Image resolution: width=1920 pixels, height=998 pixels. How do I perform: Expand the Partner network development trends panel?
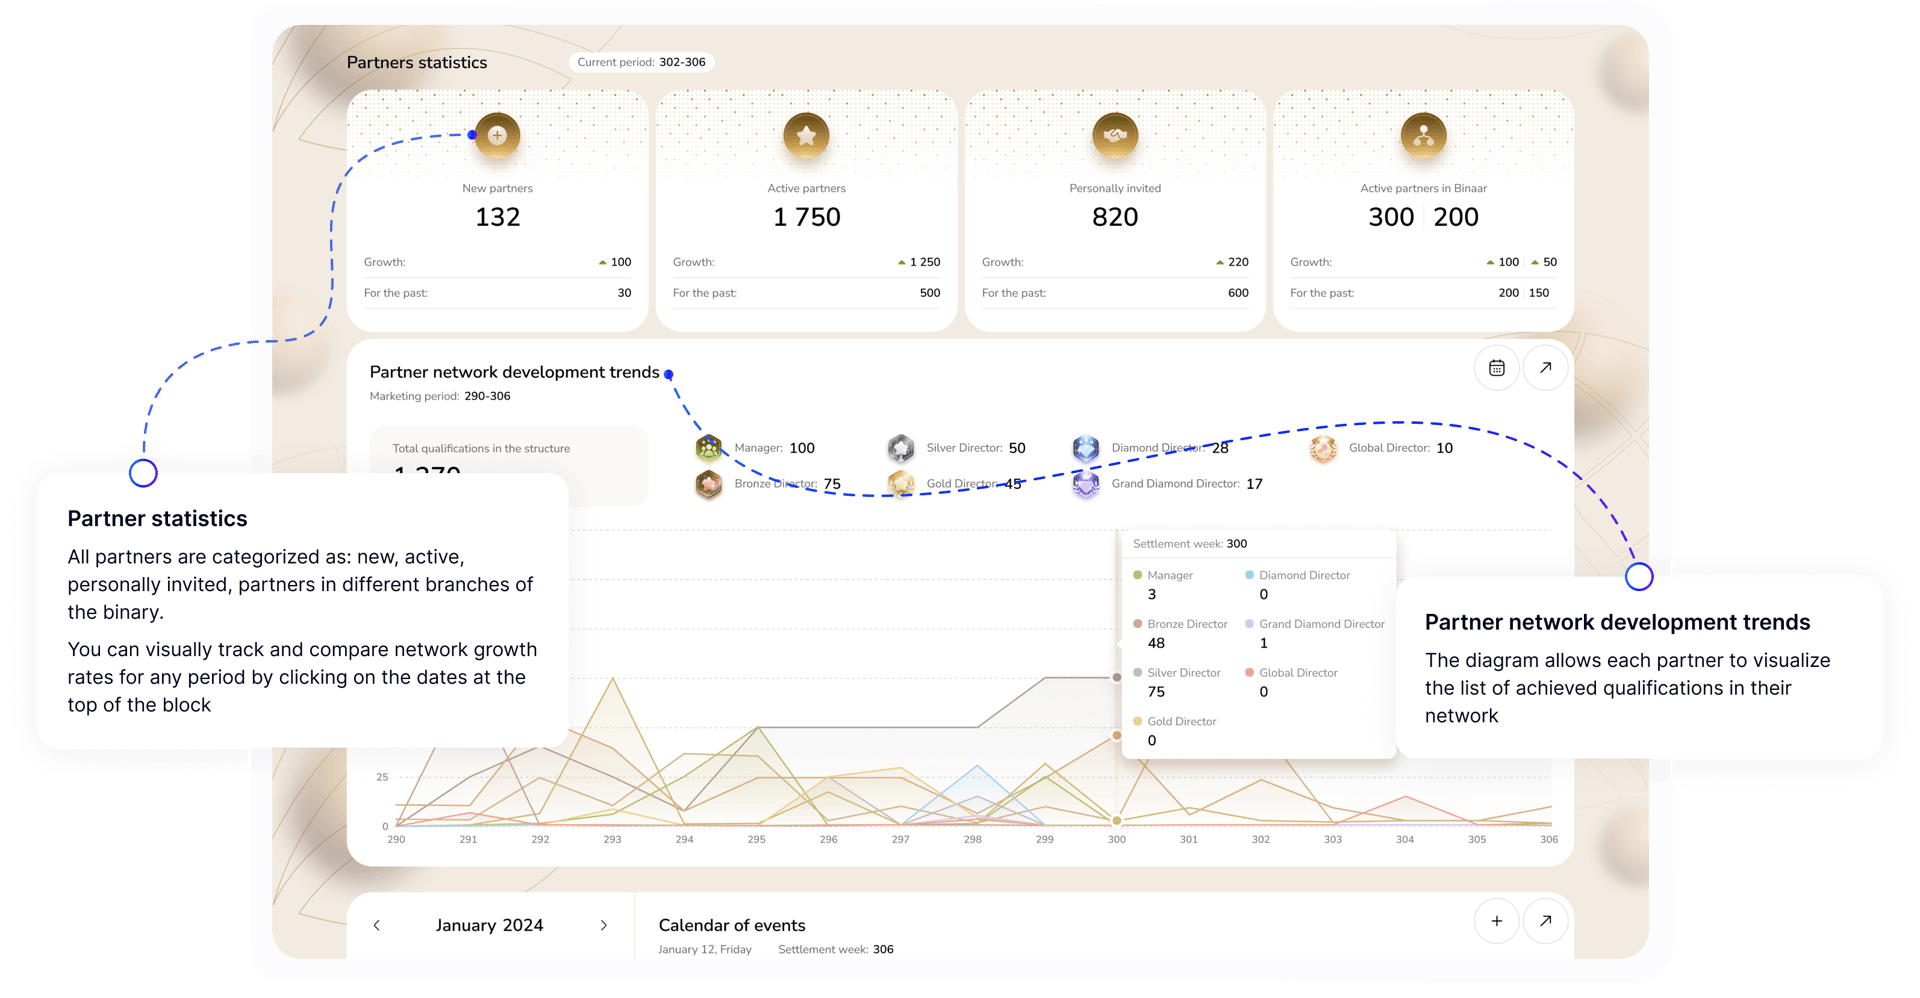[x=1545, y=368]
